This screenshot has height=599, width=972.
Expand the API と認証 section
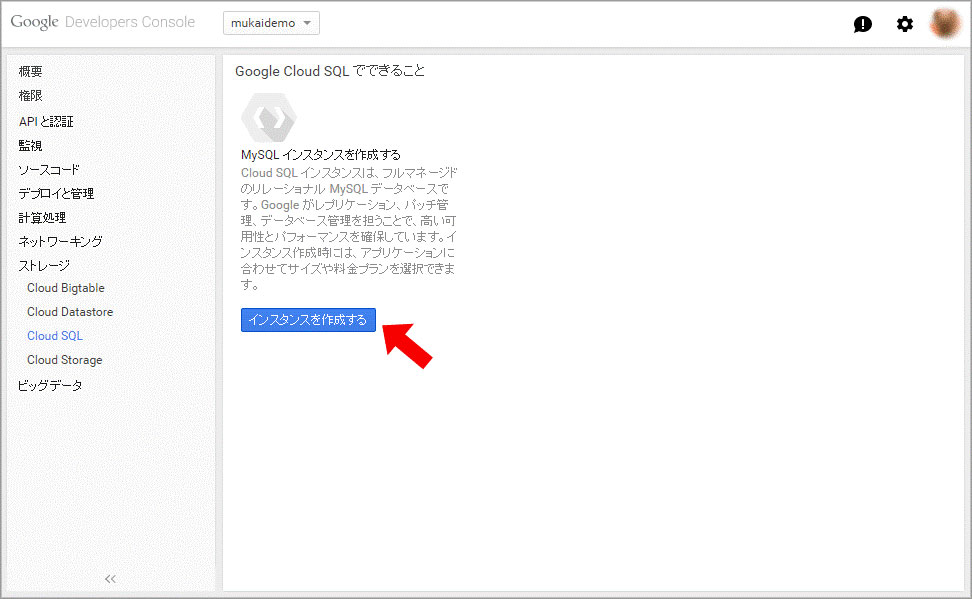46,122
